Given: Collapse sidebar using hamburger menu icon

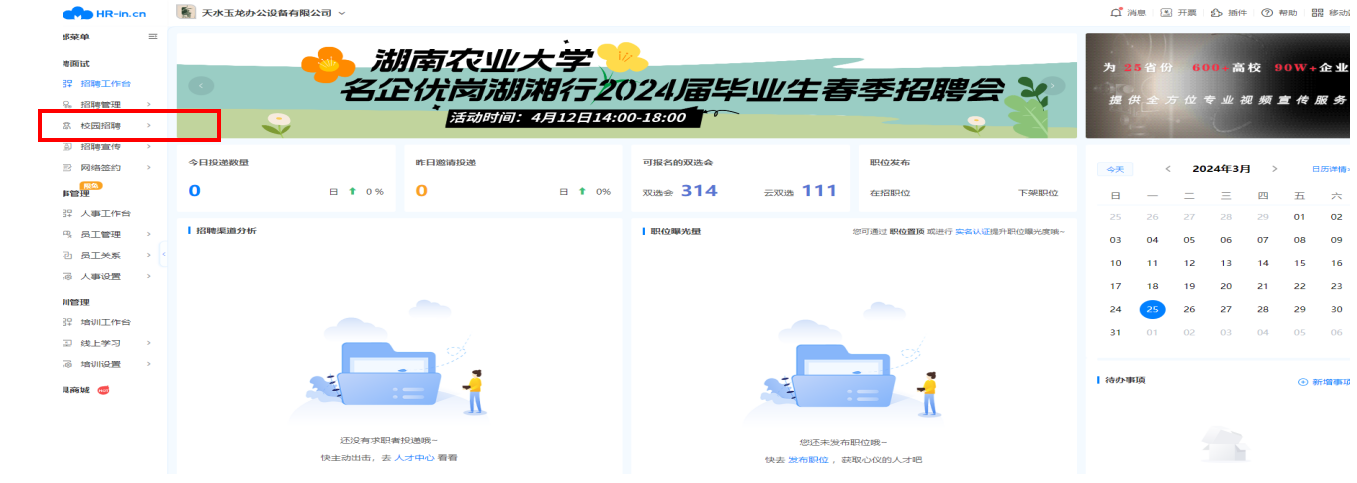Looking at the screenshot, I should (153, 37).
